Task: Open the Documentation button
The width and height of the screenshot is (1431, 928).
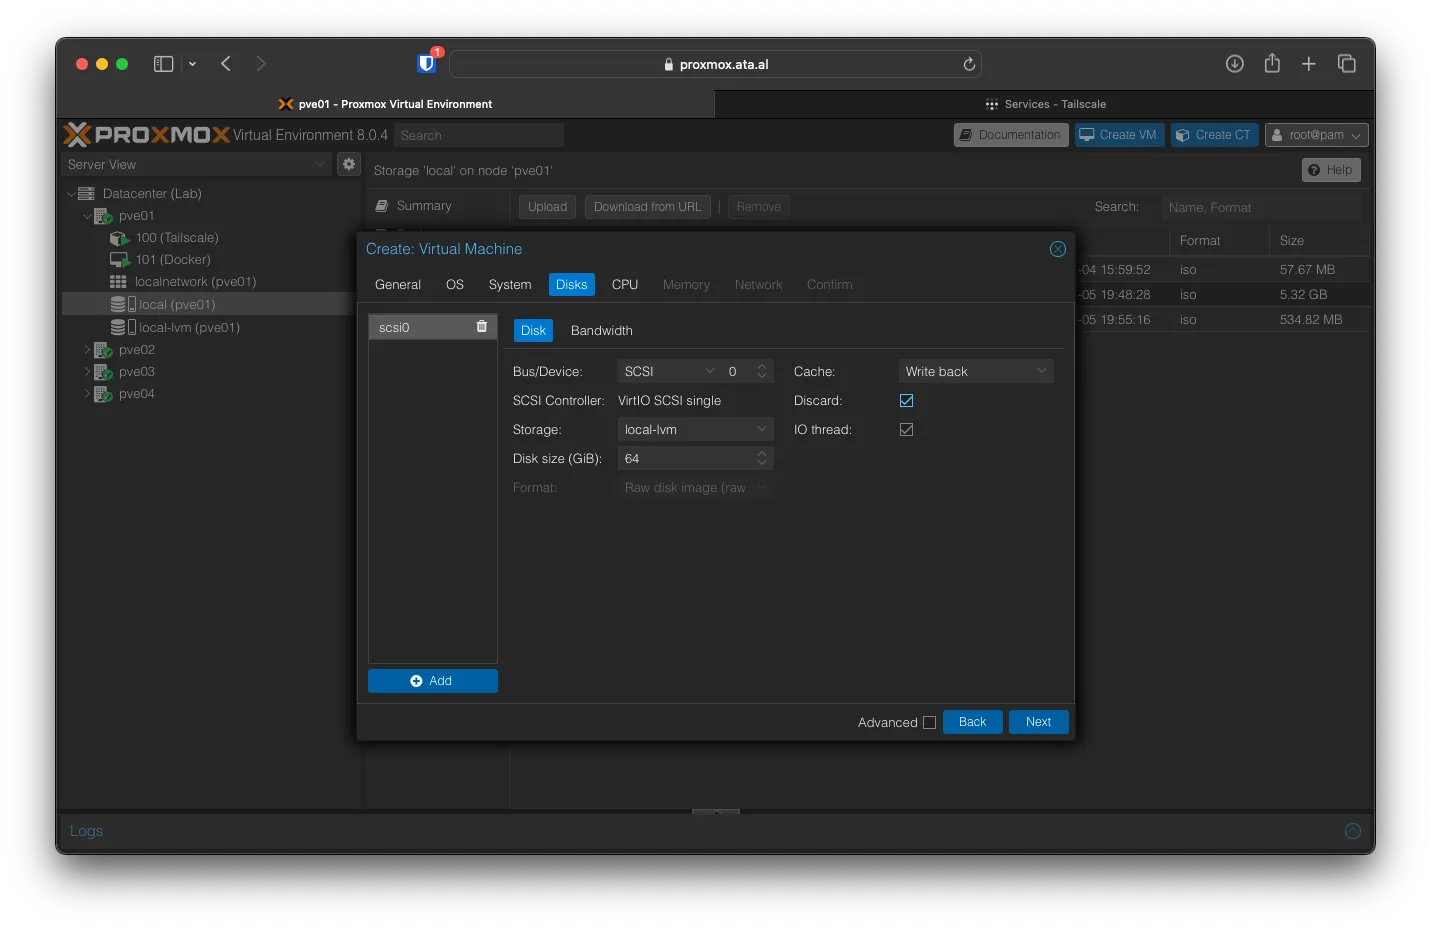Action: point(1011,135)
